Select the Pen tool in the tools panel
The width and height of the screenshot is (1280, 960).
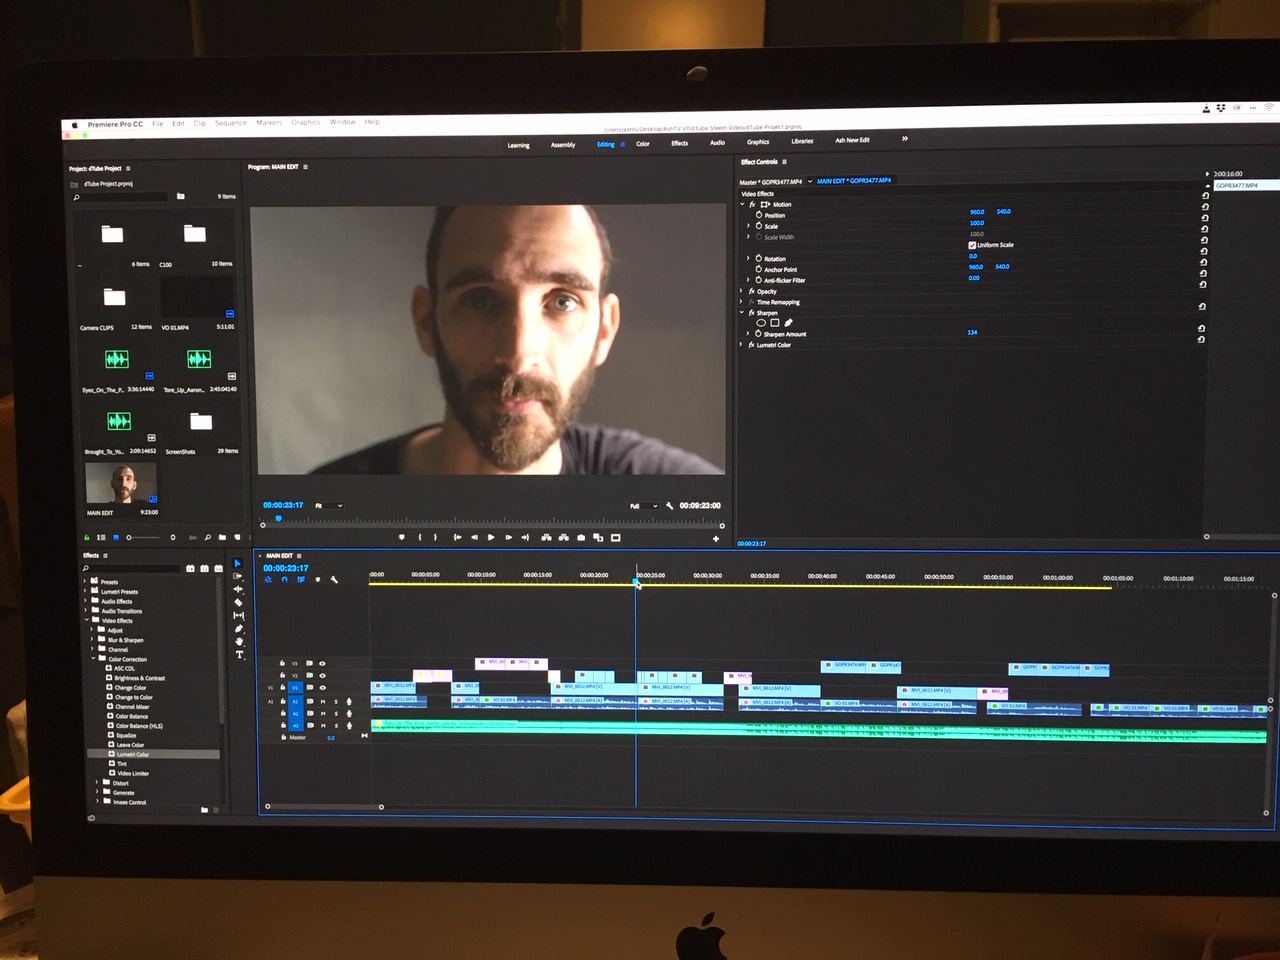[239, 628]
